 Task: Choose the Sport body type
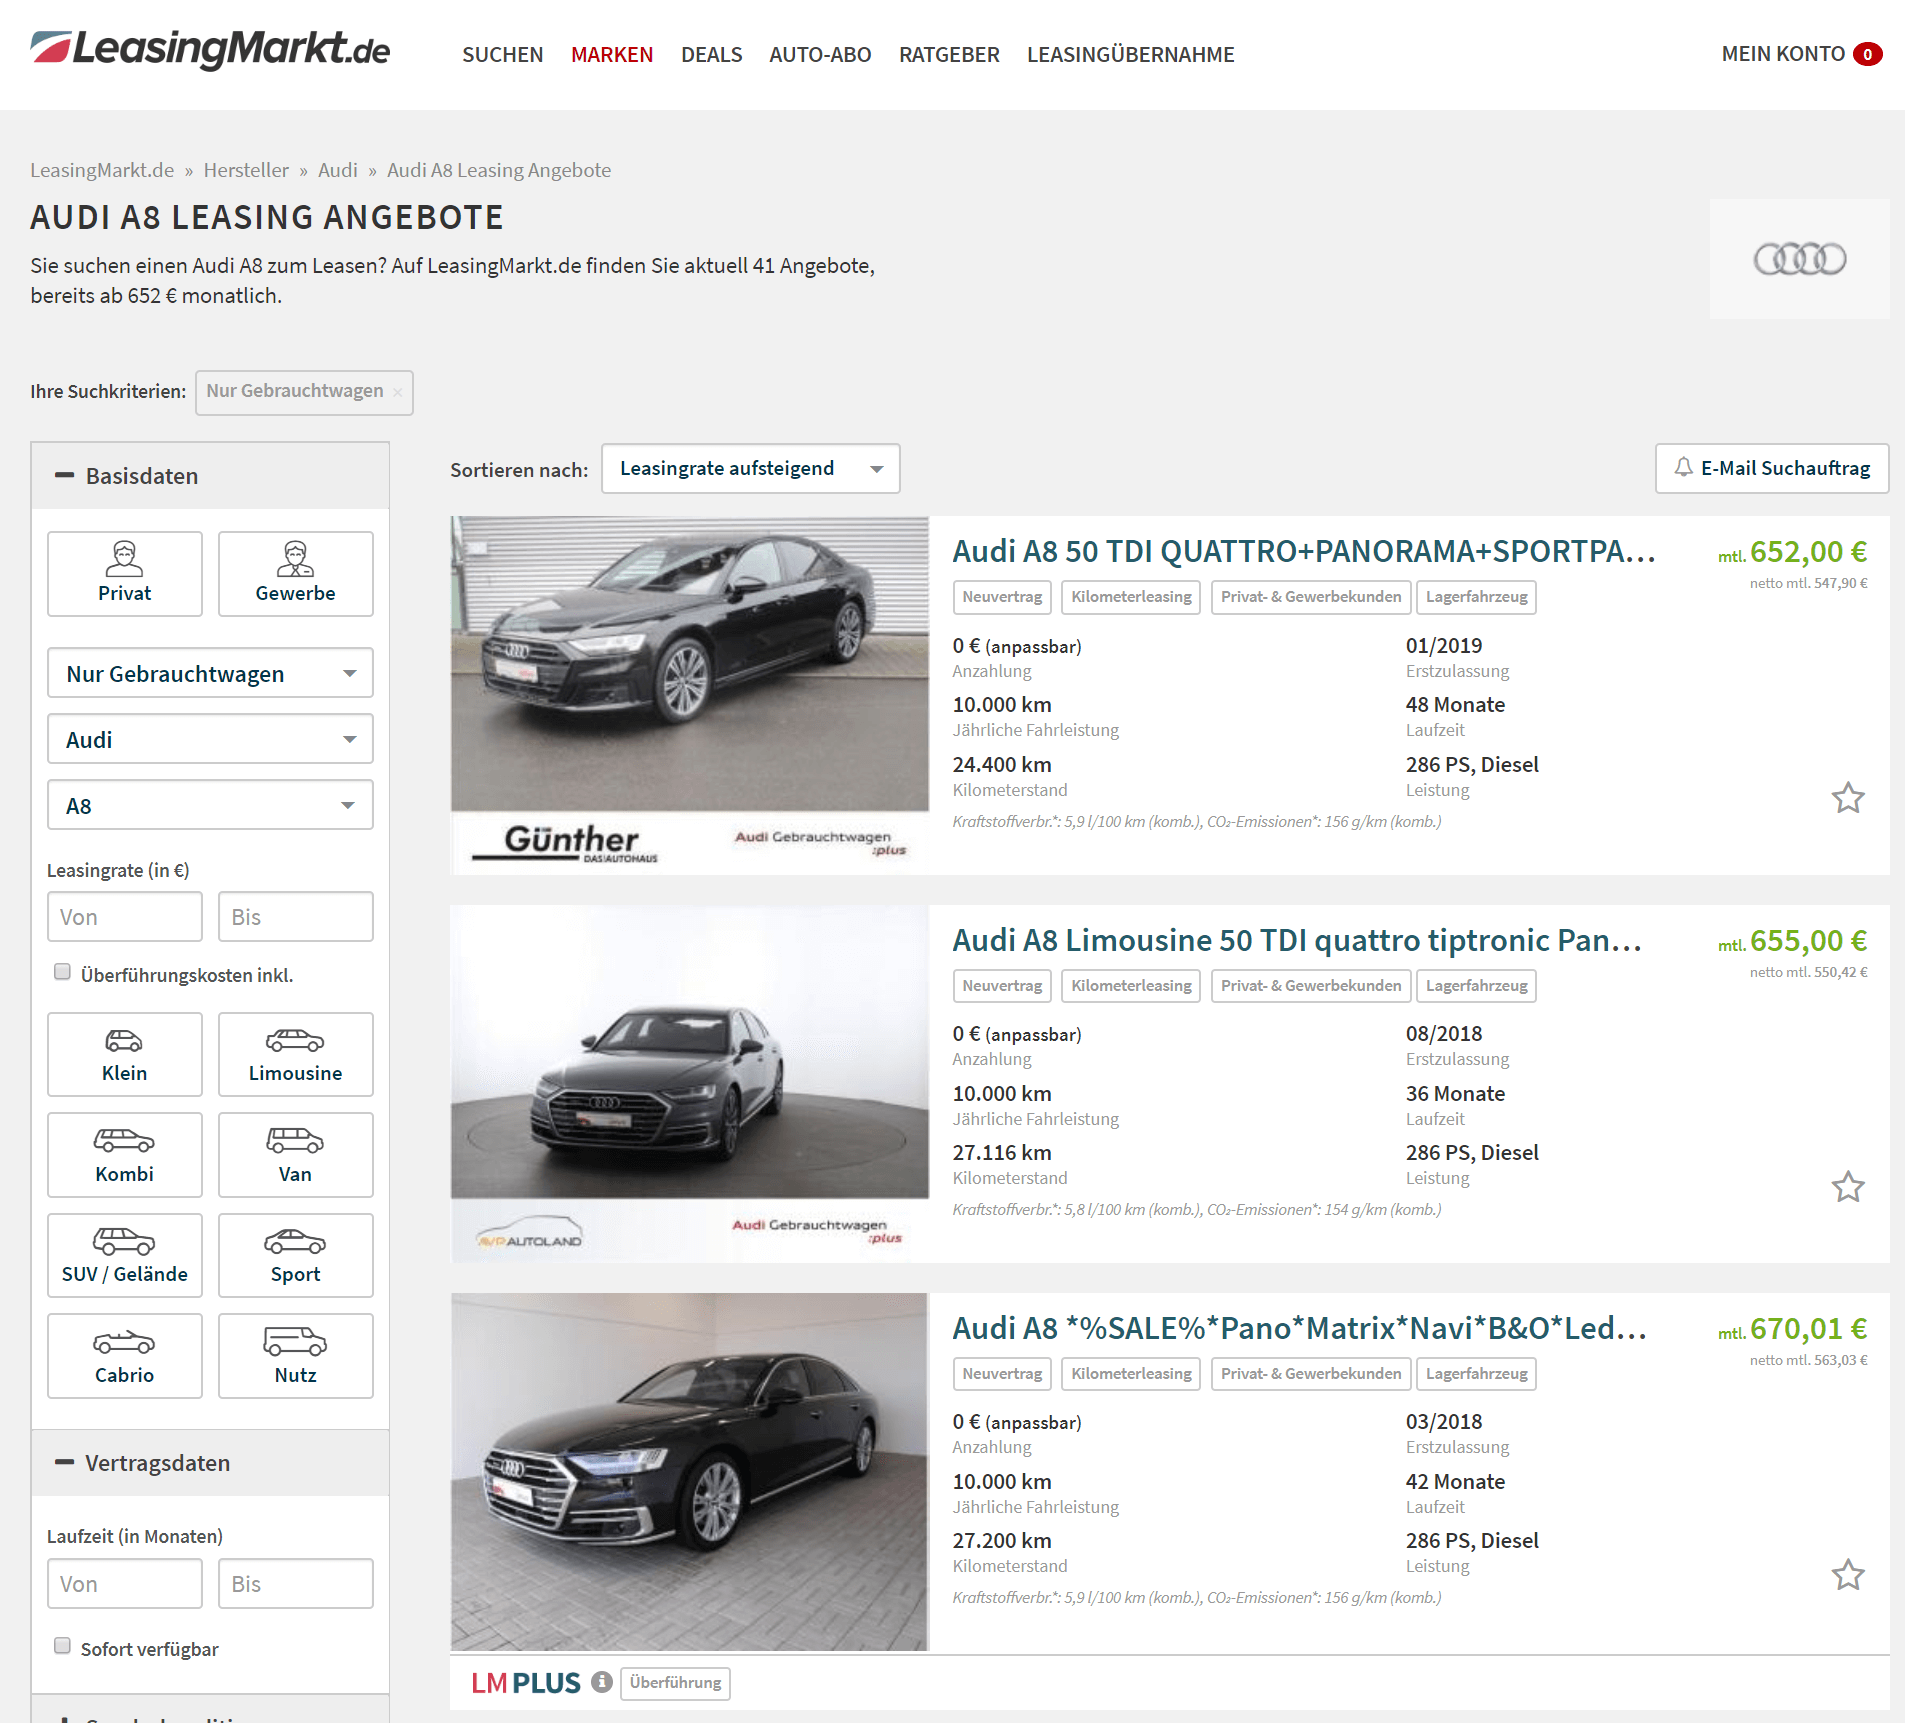pos(295,1255)
